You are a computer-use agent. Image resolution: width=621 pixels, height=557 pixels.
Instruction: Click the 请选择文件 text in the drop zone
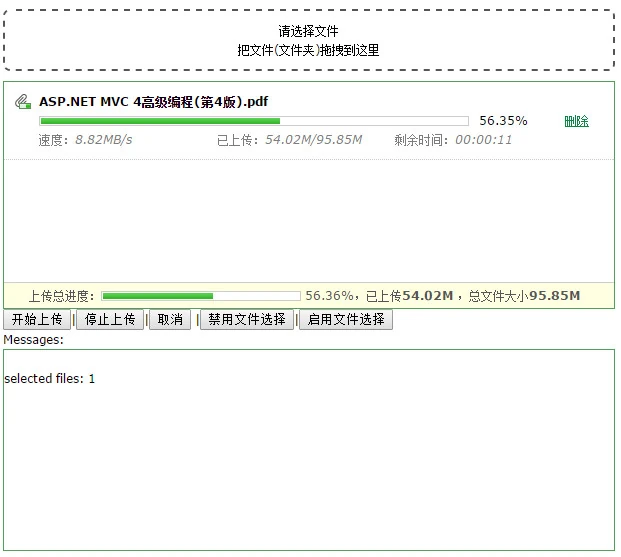308,31
